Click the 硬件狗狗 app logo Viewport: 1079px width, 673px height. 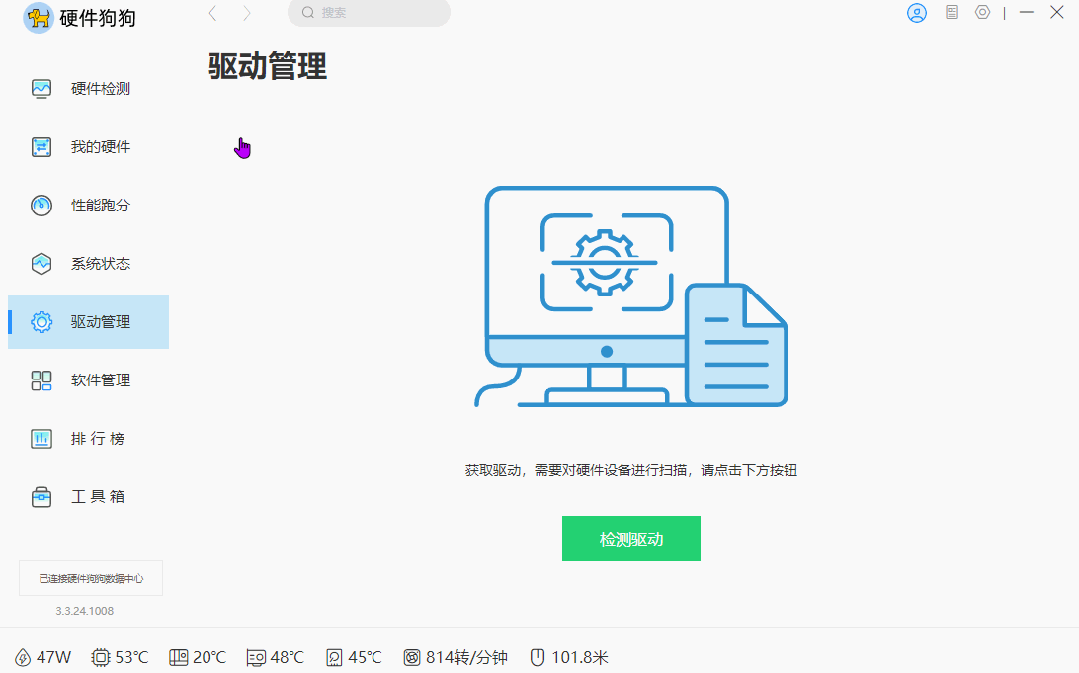click(x=38, y=18)
